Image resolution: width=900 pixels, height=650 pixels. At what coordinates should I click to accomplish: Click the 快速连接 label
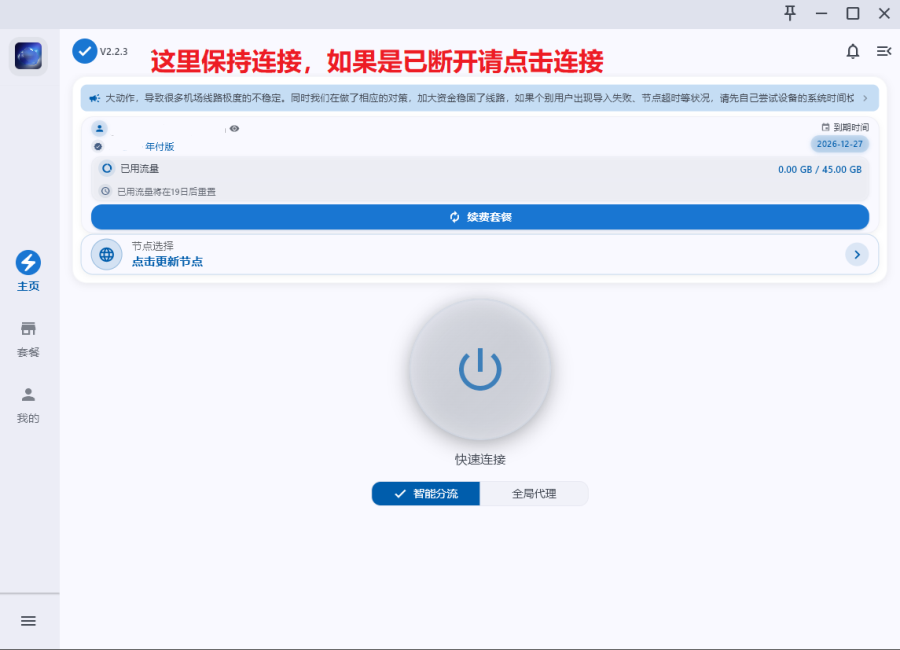tap(480, 459)
